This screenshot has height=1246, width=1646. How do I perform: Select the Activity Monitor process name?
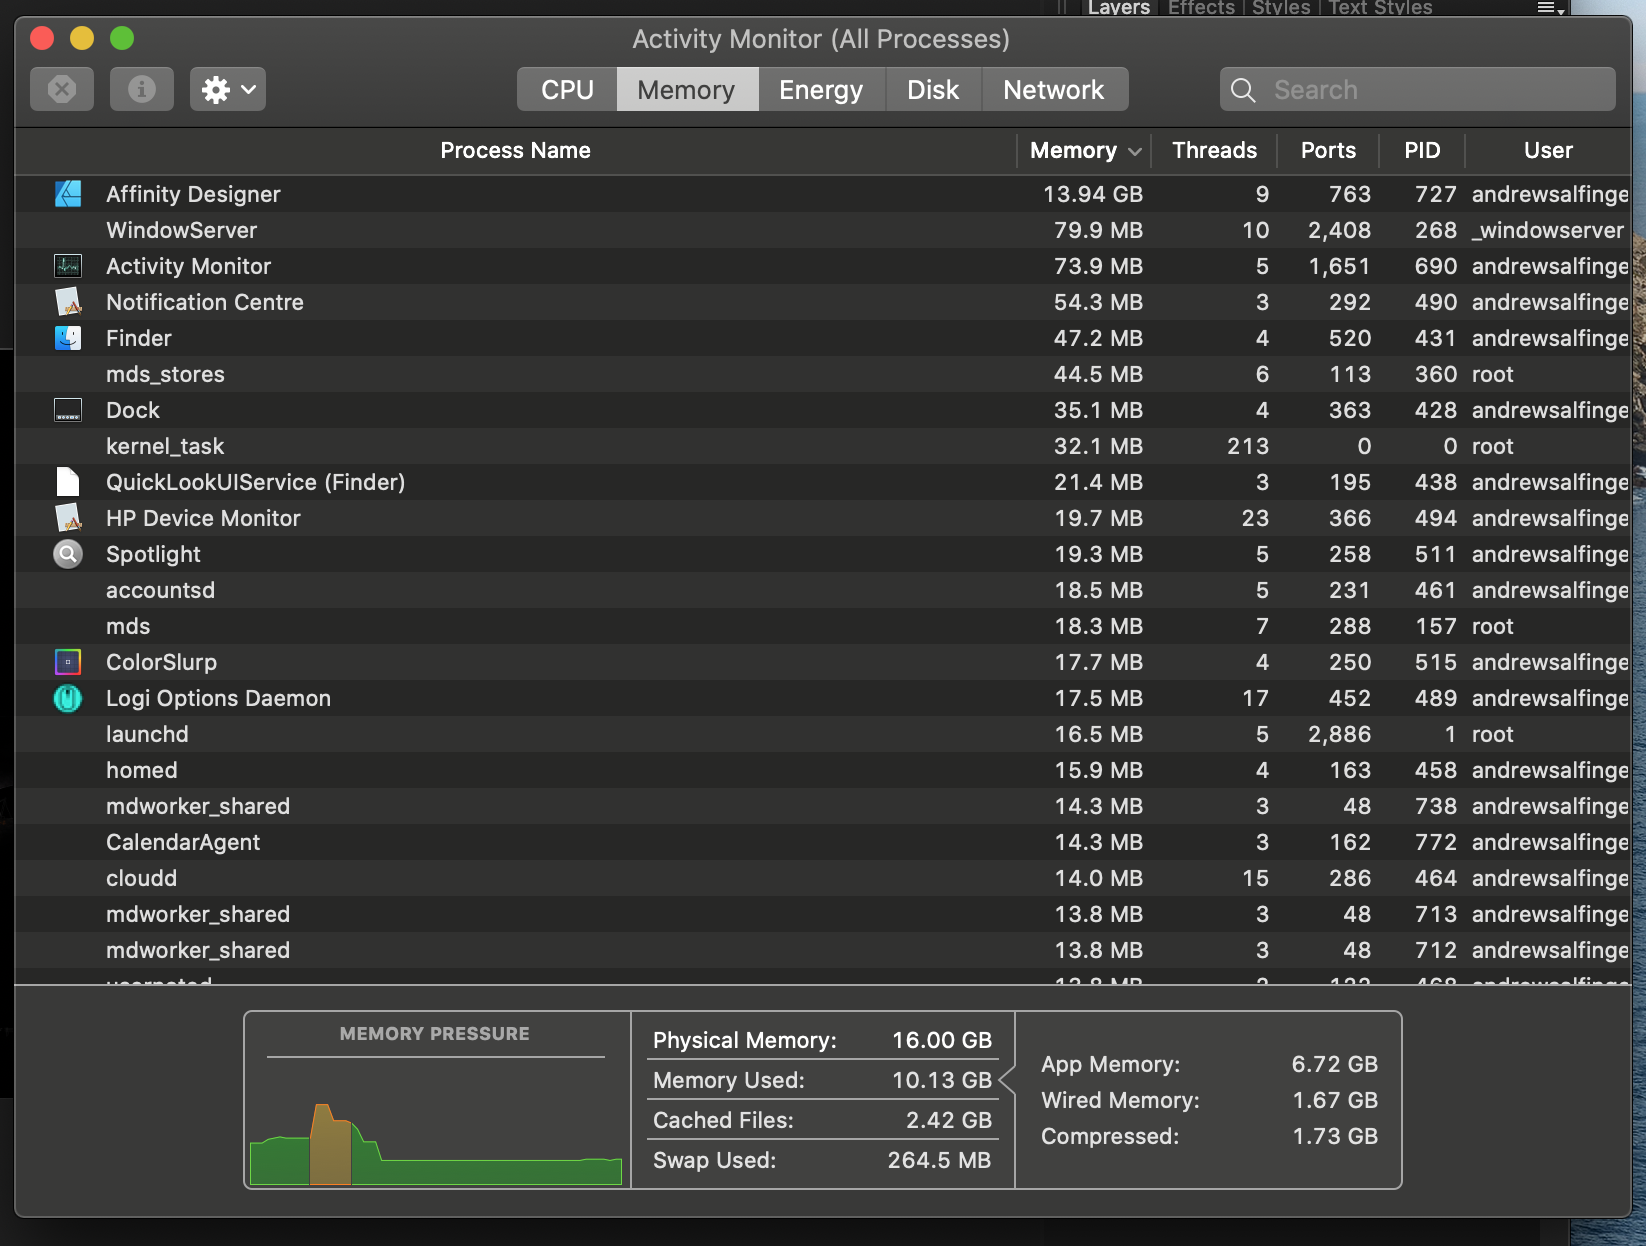pyautogui.click(x=189, y=266)
